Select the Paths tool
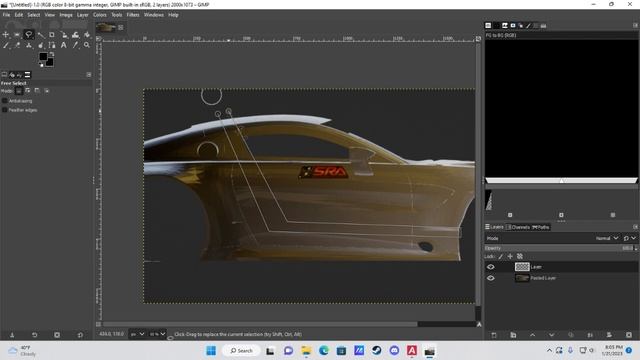 pos(52,45)
